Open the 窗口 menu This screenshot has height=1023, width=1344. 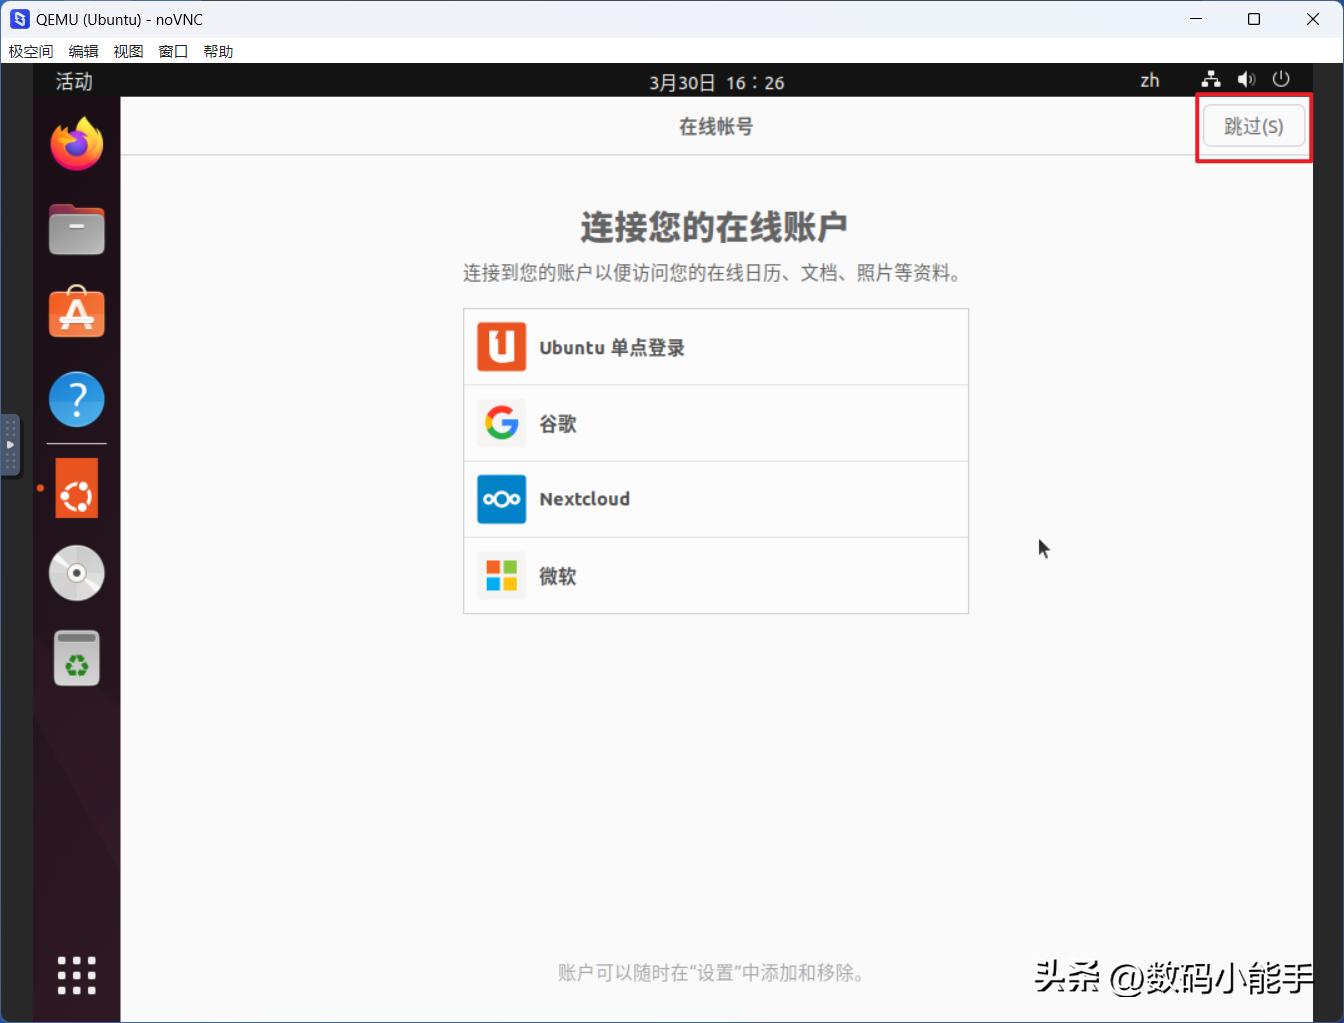click(174, 51)
